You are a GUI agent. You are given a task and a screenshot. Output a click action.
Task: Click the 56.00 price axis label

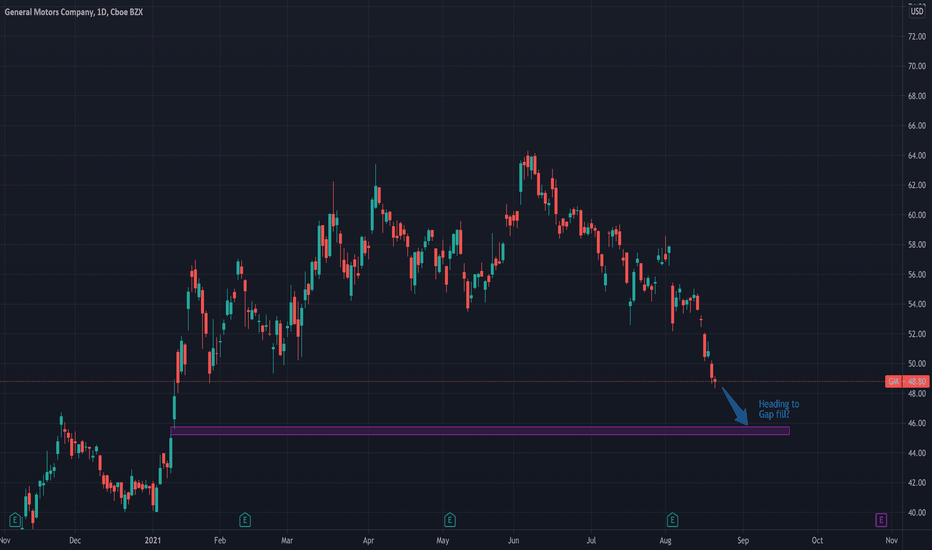[917, 274]
